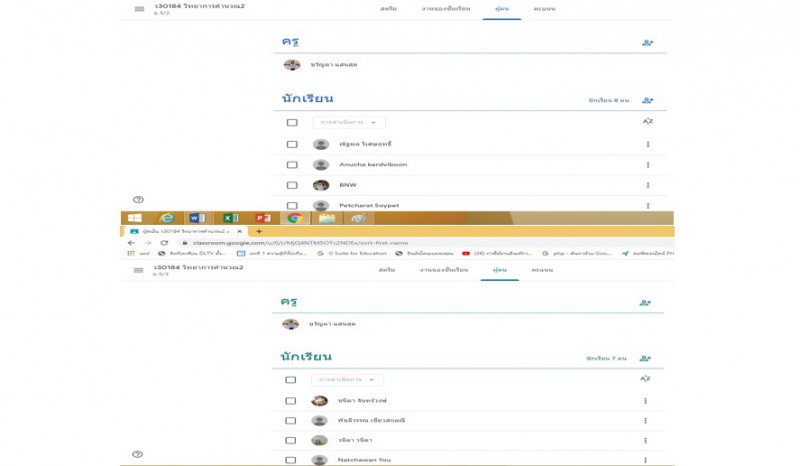Select the checkbox for Natchawan You
Screen dimensions: 800x466
(x=291, y=460)
